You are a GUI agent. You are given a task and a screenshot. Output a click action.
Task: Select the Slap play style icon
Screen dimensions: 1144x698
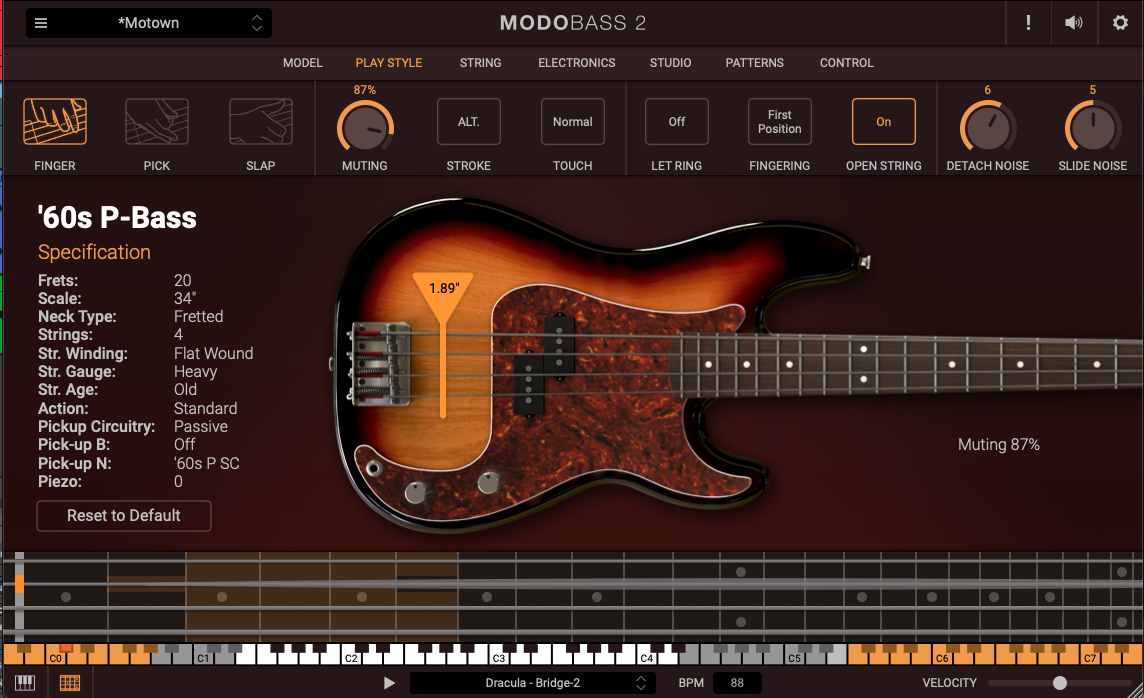coord(260,122)
